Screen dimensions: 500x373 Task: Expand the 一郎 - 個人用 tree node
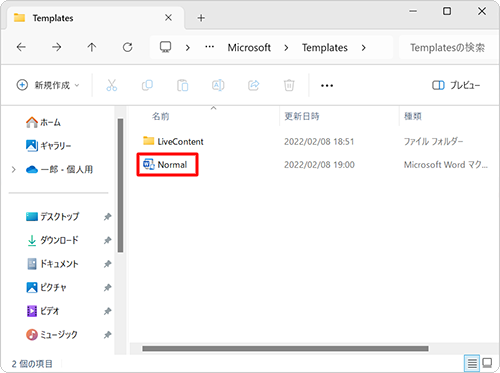pos(14,169)
